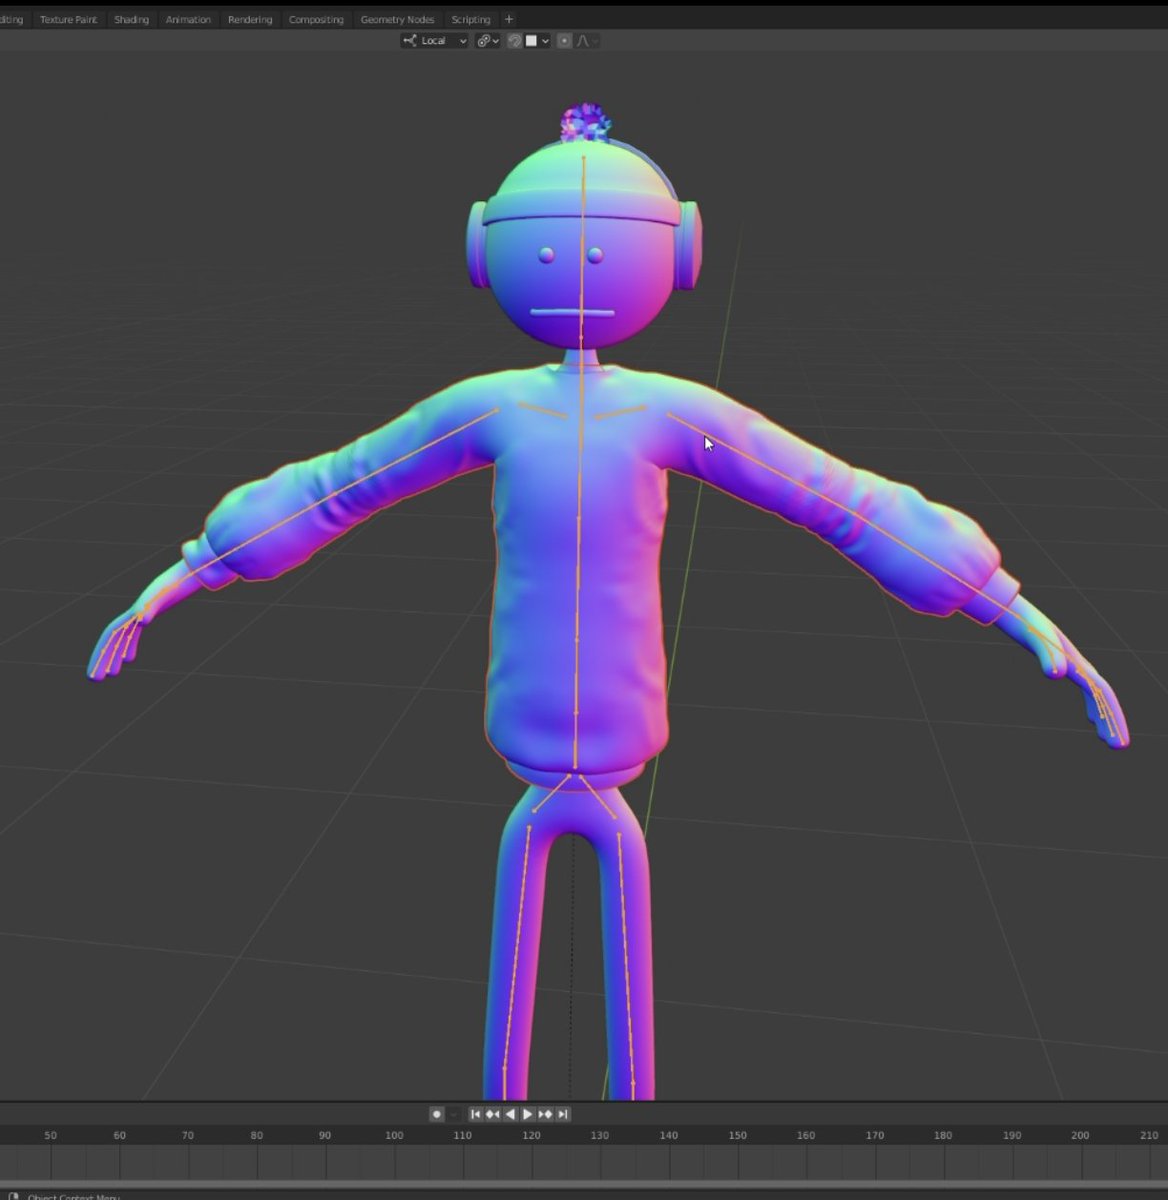Open the pivot point dropdown
Viewport: 1168px width, 1200px height.
point(488,41)
